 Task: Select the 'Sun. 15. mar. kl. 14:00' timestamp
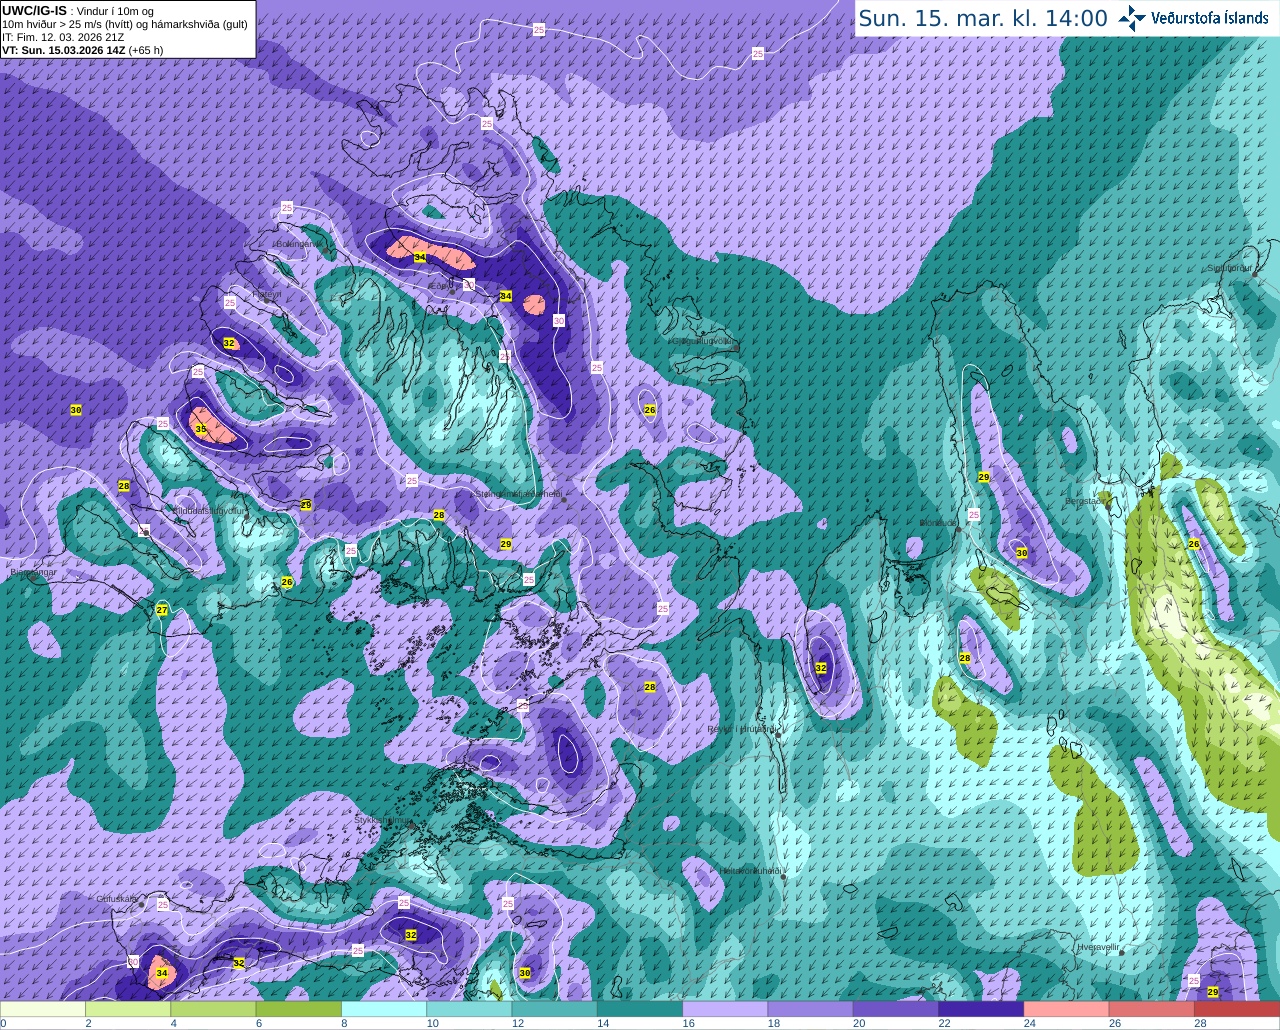click(983, 18)
